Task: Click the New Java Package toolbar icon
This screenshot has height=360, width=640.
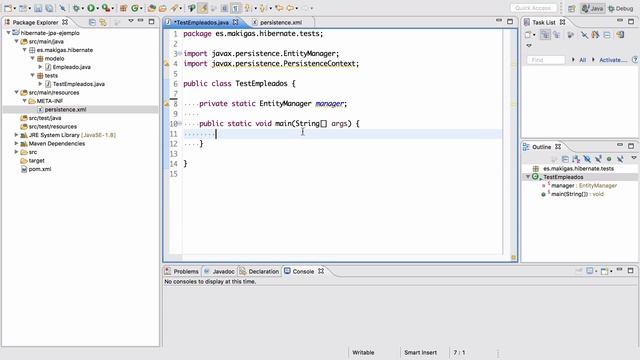Action: (x=123, y=8)
